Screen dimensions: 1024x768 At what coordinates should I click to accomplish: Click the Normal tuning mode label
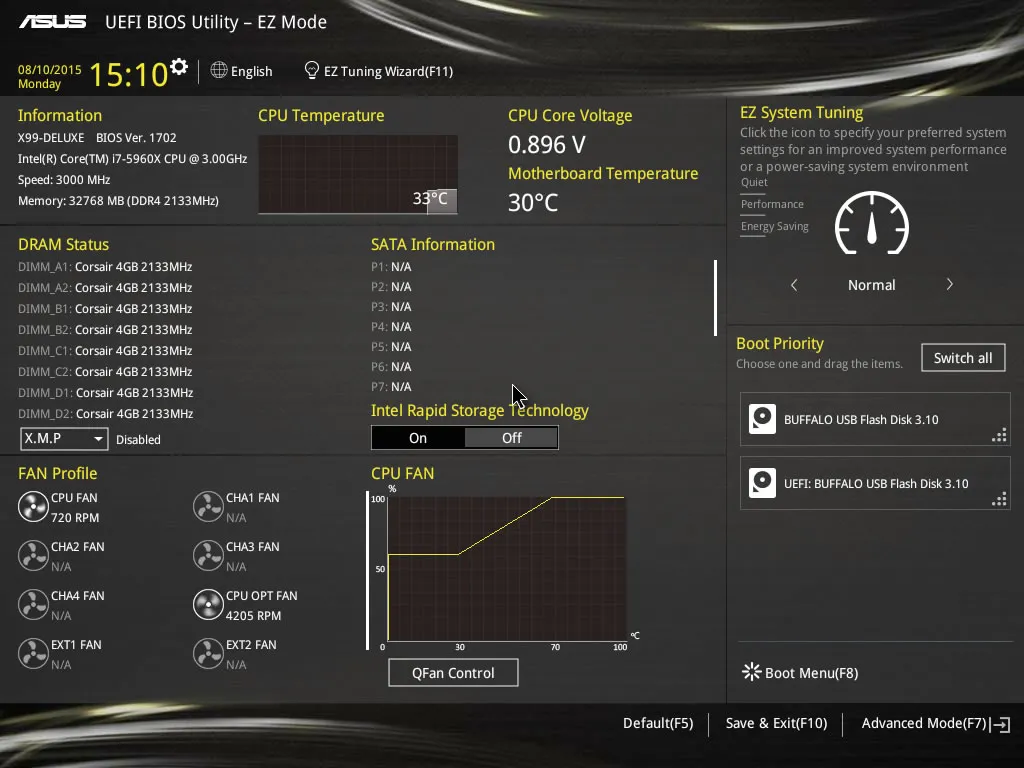872,285
